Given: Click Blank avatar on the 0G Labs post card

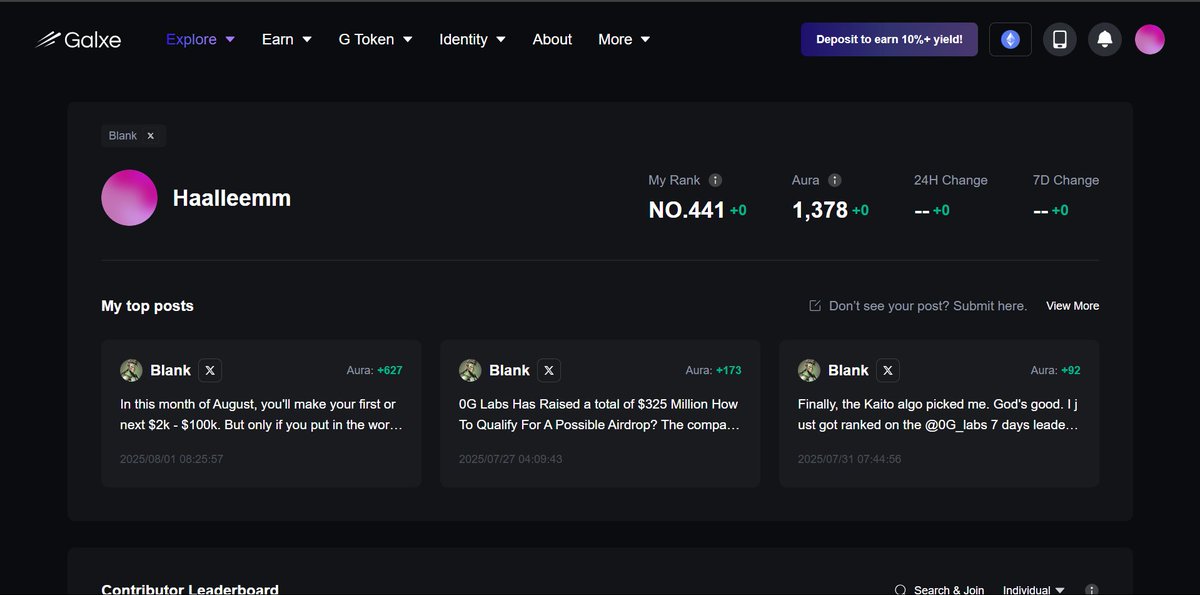Looking at the screenshot, I should (x=470, y=370).
